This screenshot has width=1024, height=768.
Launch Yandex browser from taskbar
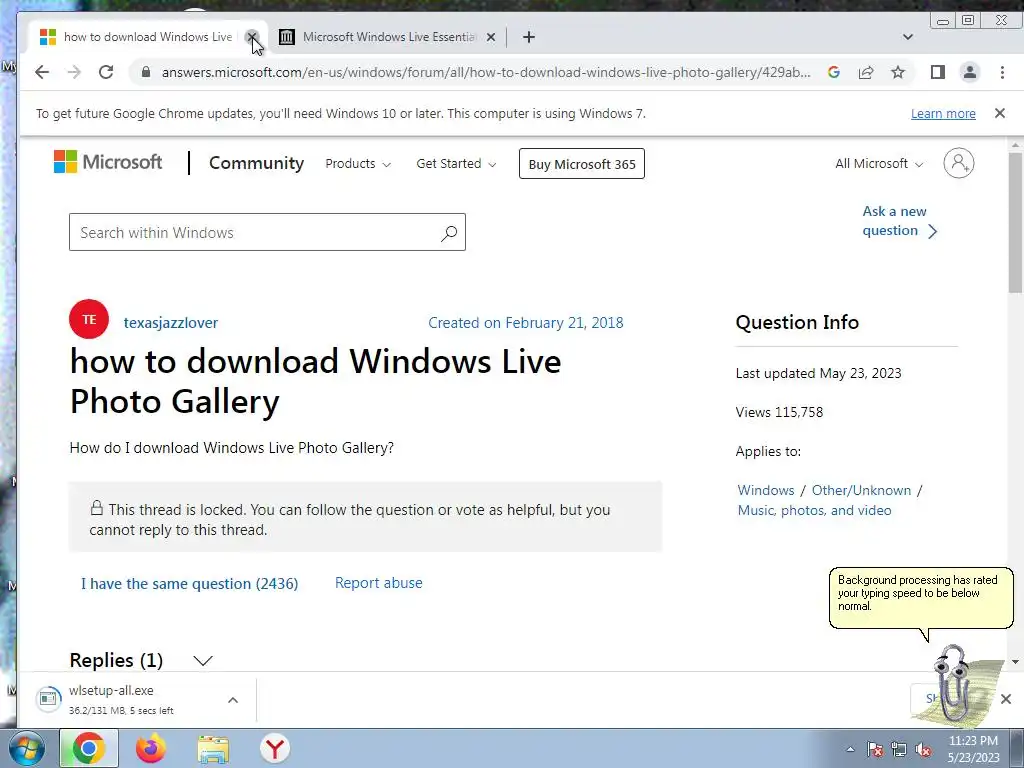coord(275,749)
